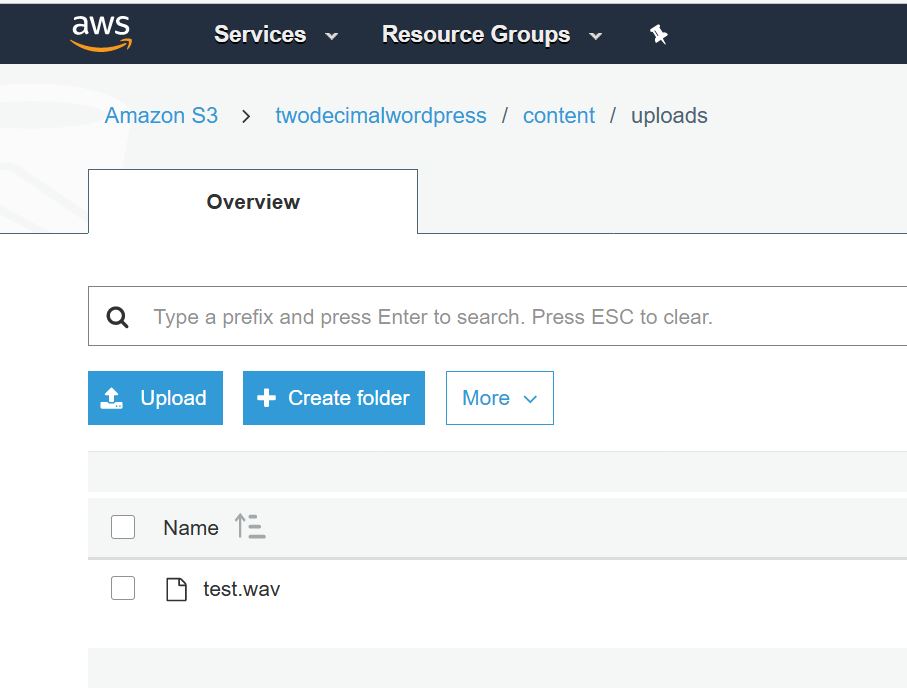
Task: Navigate to the content folder breadcrumb
Action: [559, 116]
